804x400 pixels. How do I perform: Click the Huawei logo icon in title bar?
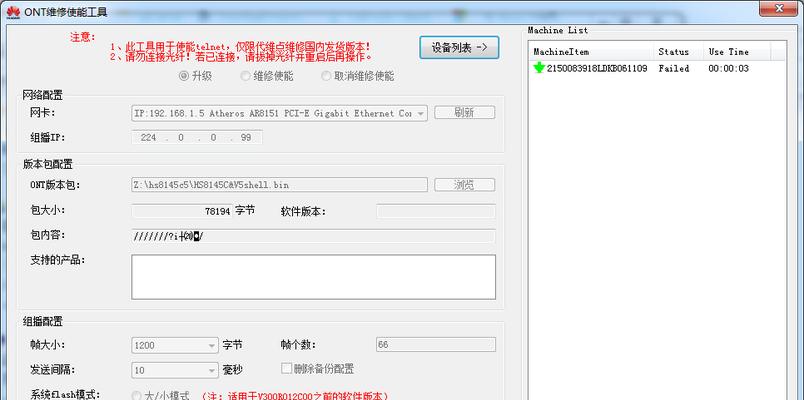[x=13, y=12]
